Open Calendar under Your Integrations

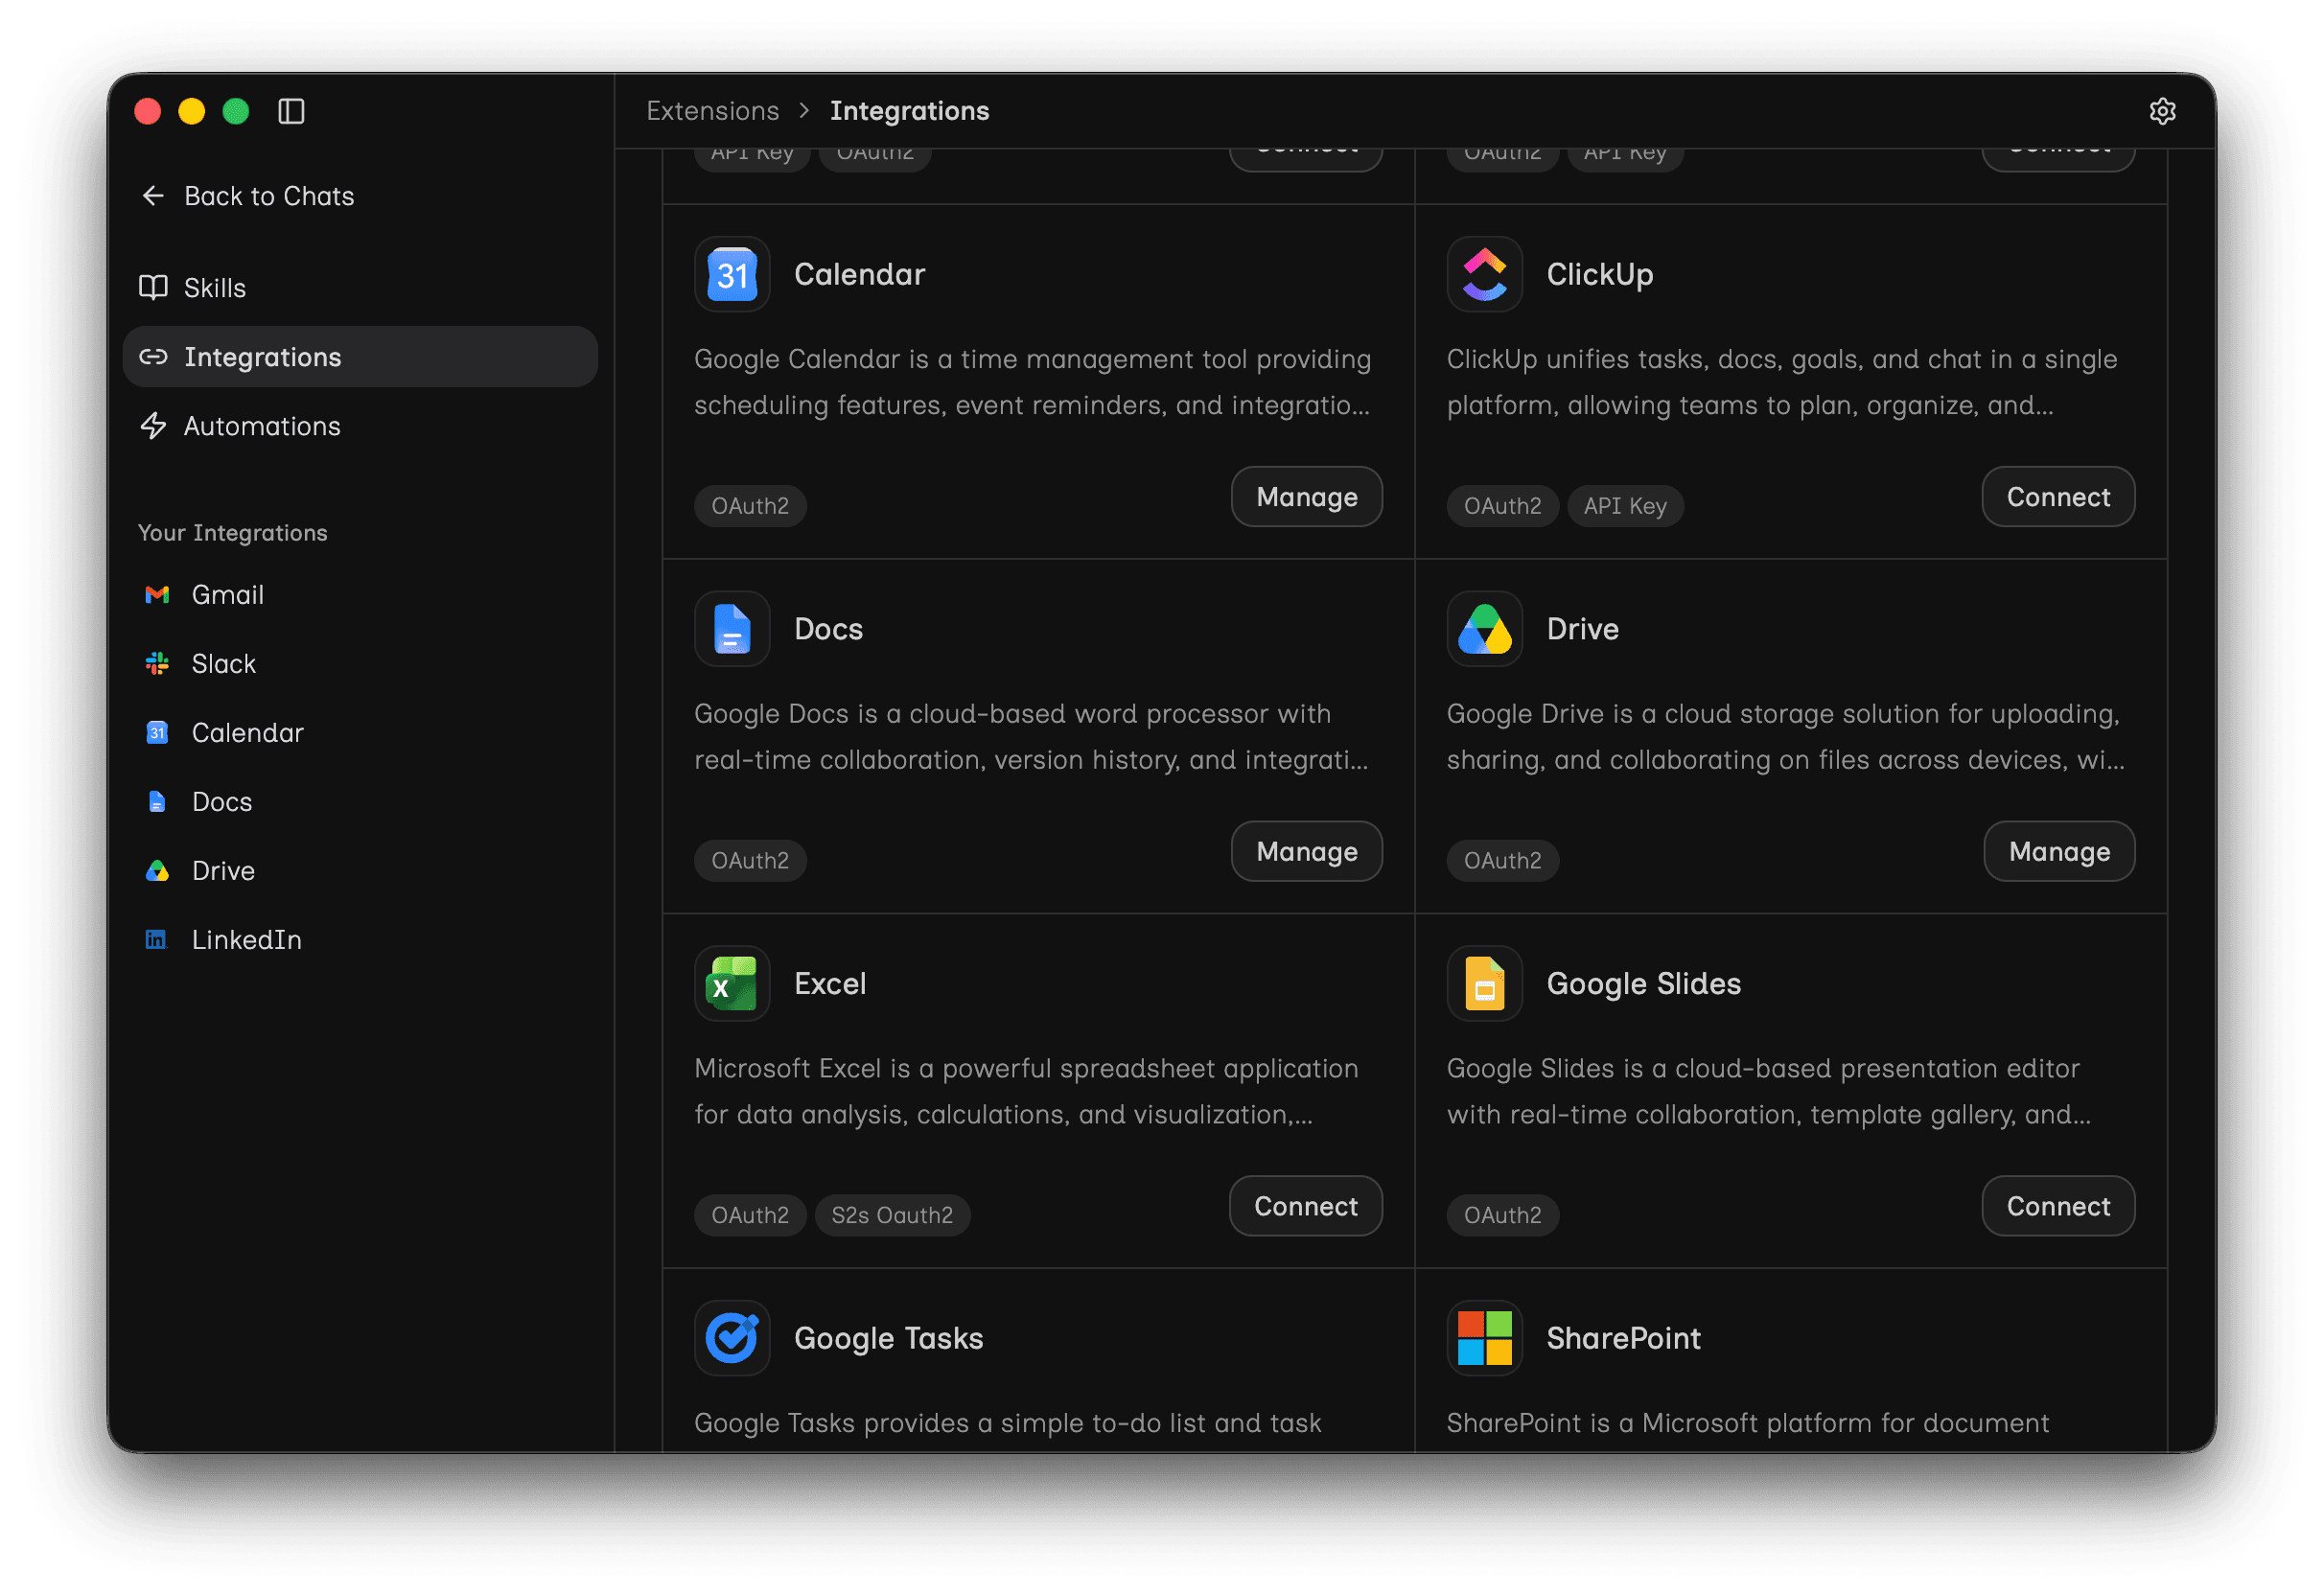[360, 733]
